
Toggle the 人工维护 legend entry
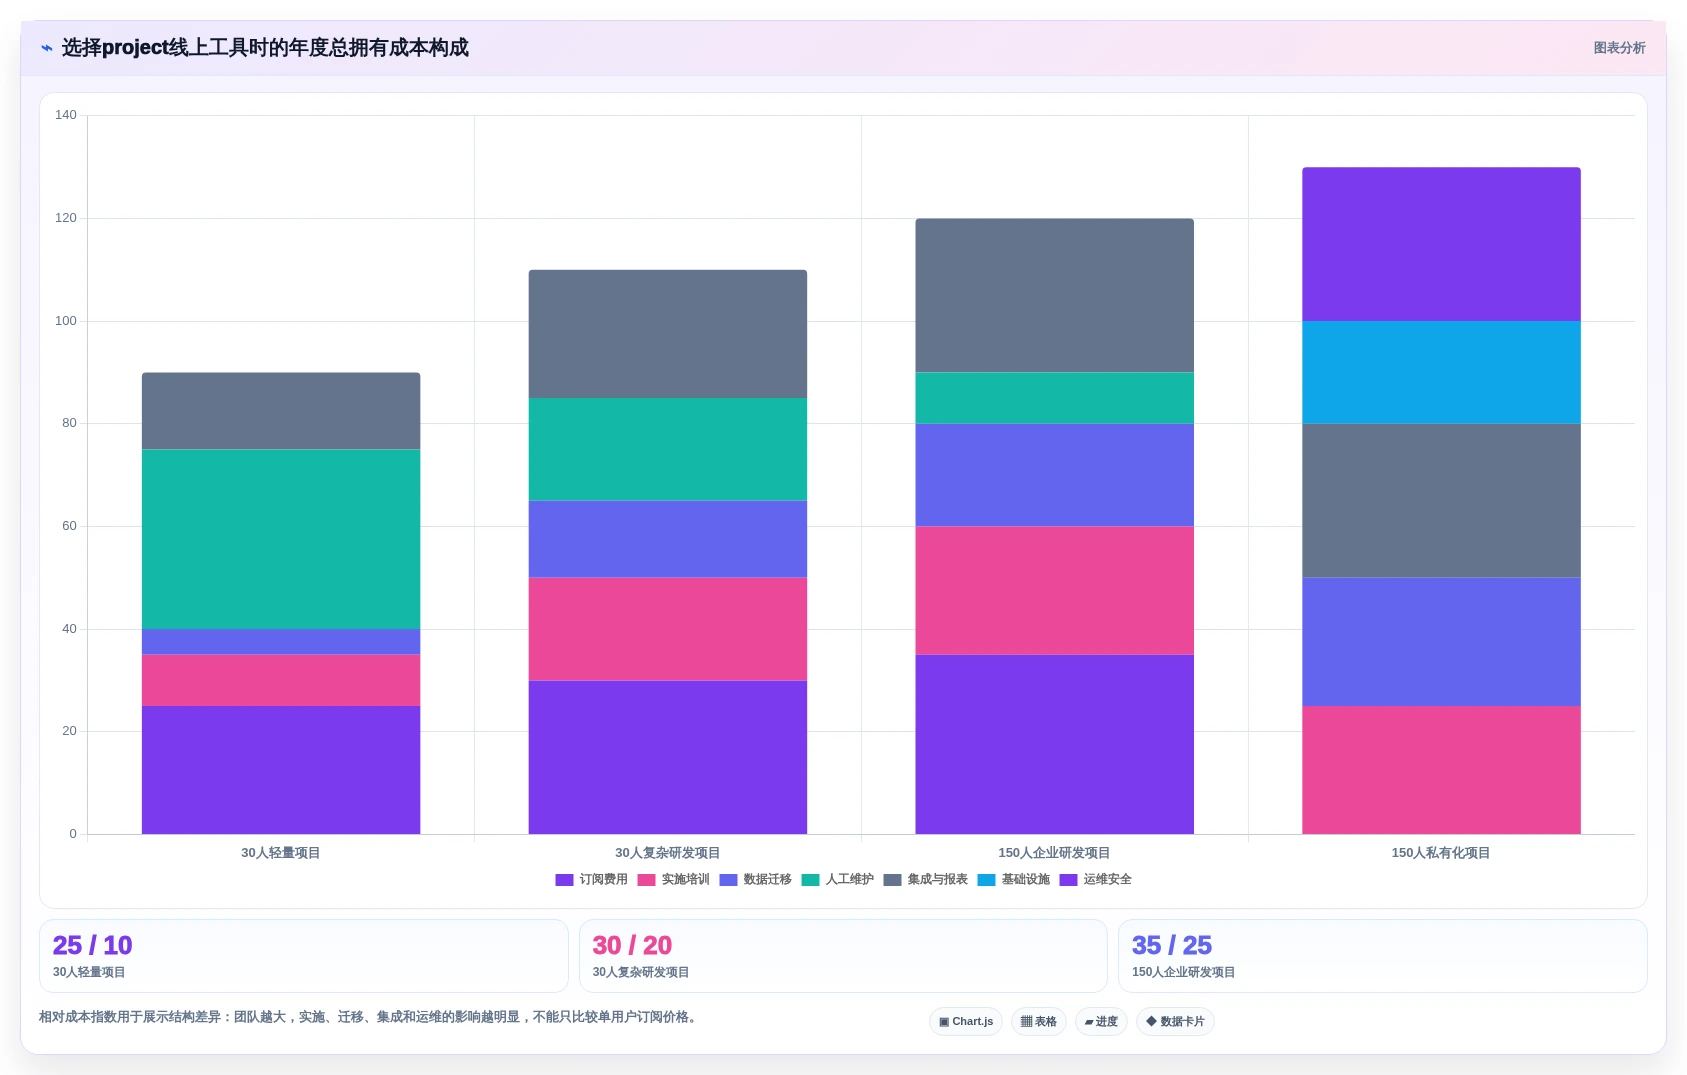pyautogui.click(x=837, y=880)
